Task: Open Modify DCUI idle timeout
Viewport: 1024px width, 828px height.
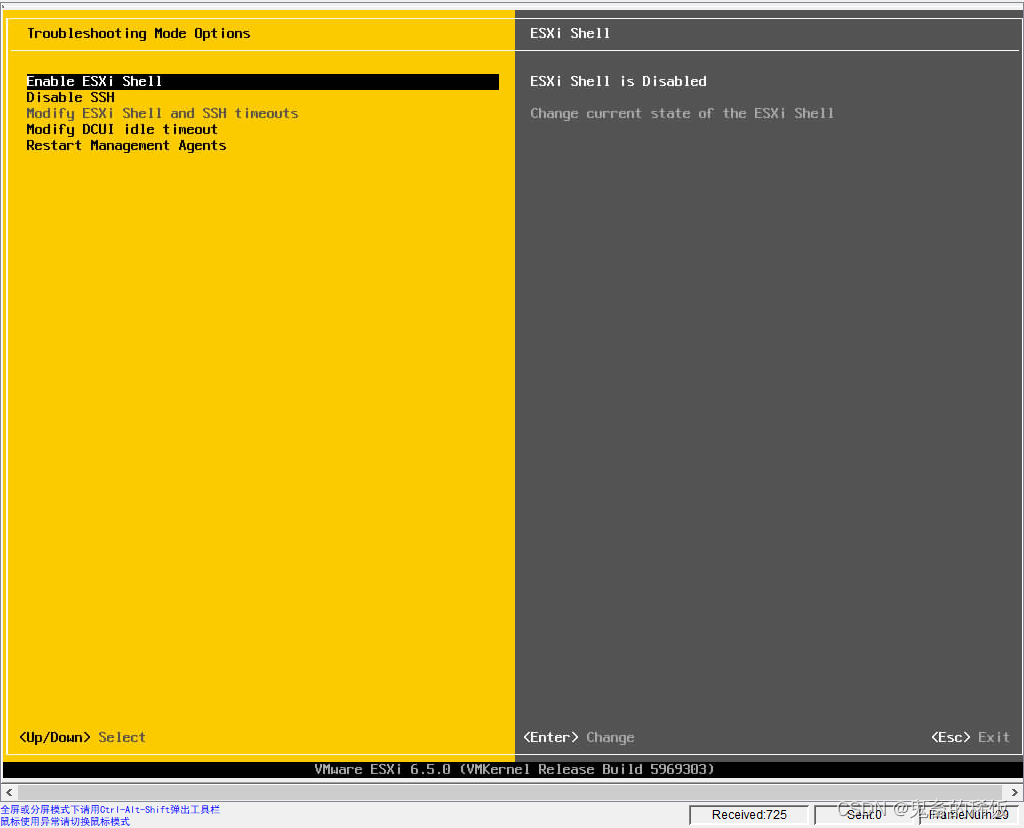Action: point(122,129)
